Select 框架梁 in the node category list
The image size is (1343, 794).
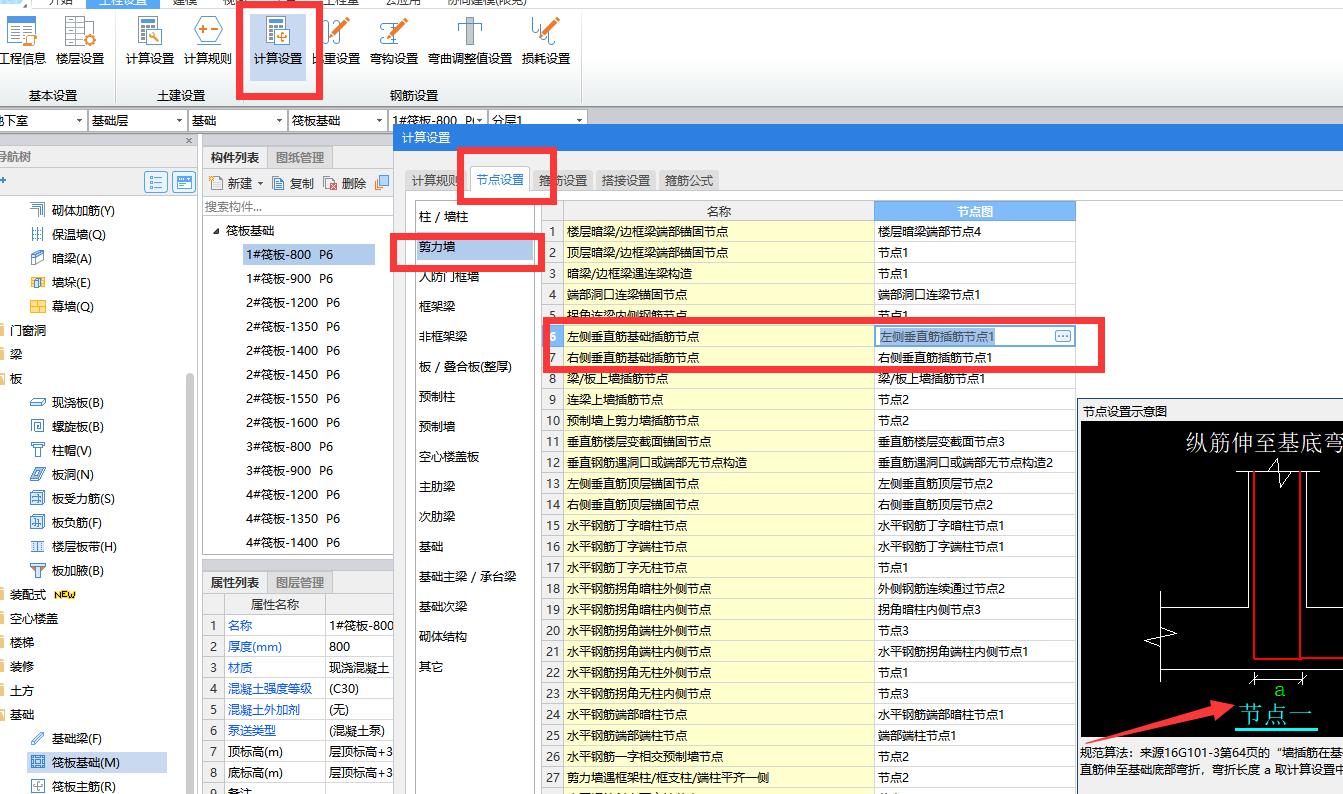coord(475,306)
